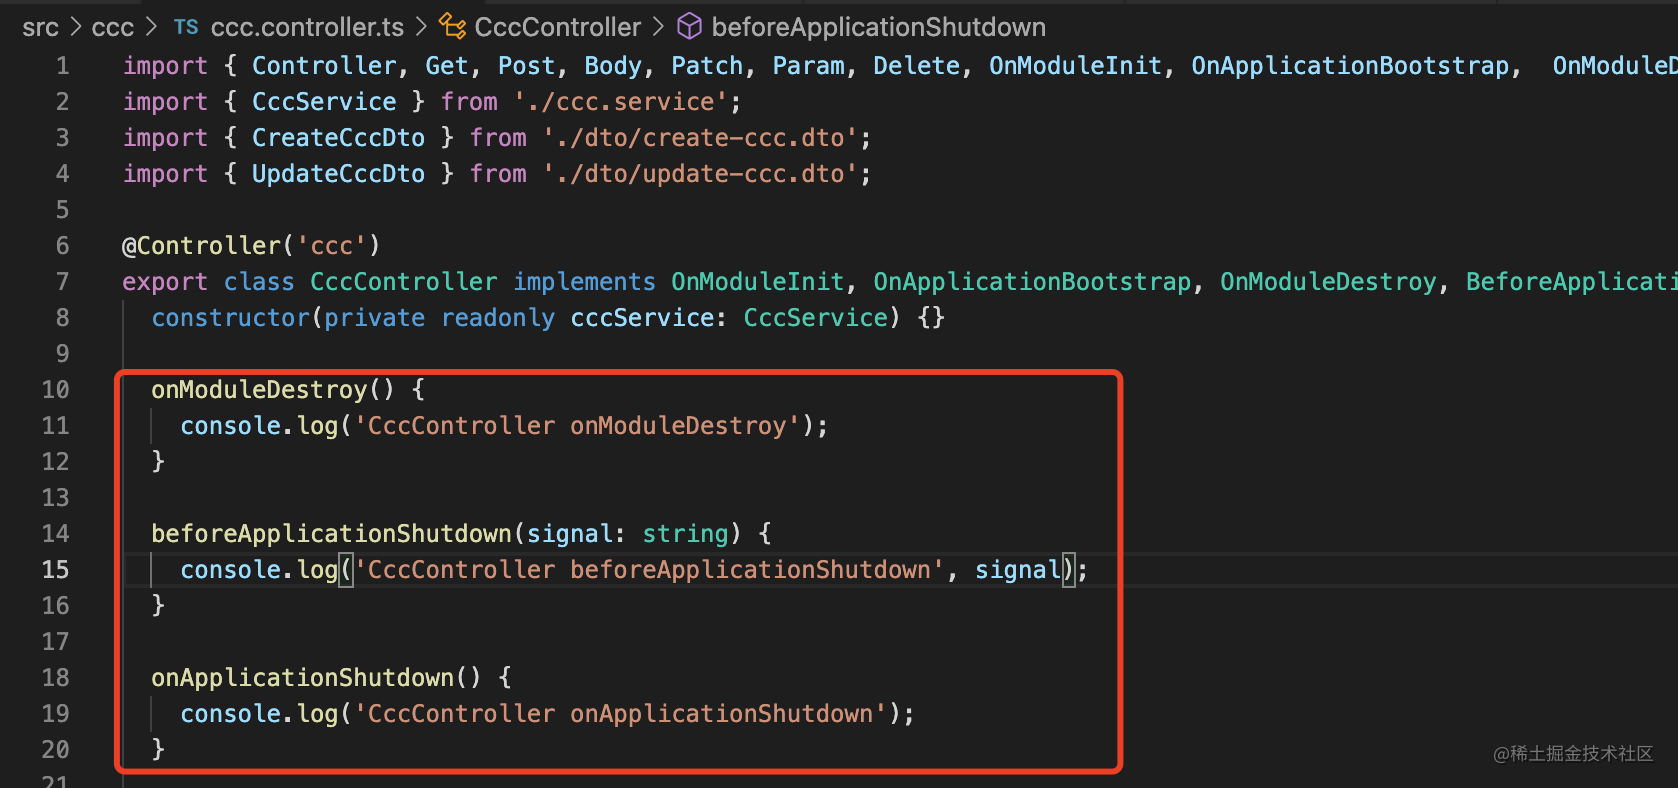Click the class symbol icon before CccController
The width and height of the screenshot is (1678, 788).
pos(453,27)
